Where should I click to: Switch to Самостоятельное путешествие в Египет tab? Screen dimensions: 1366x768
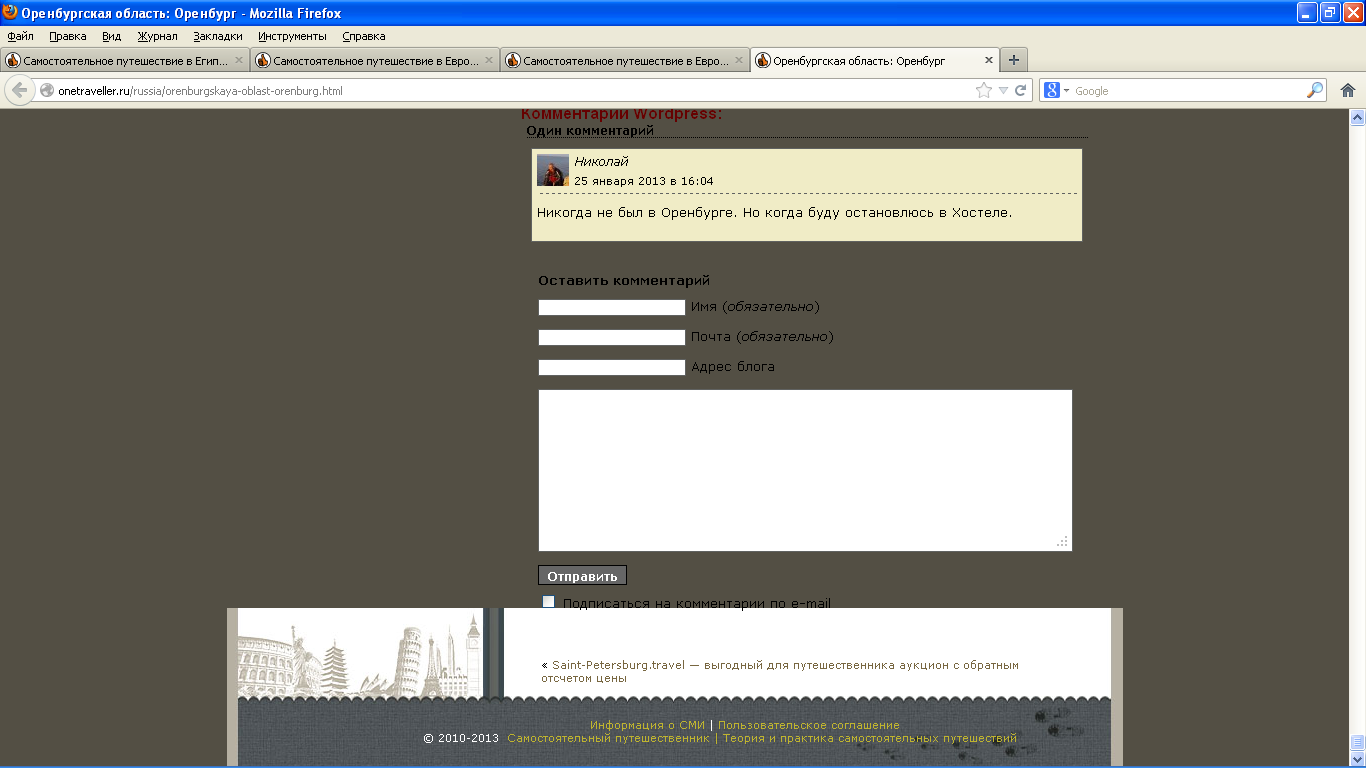pos(125,60)
